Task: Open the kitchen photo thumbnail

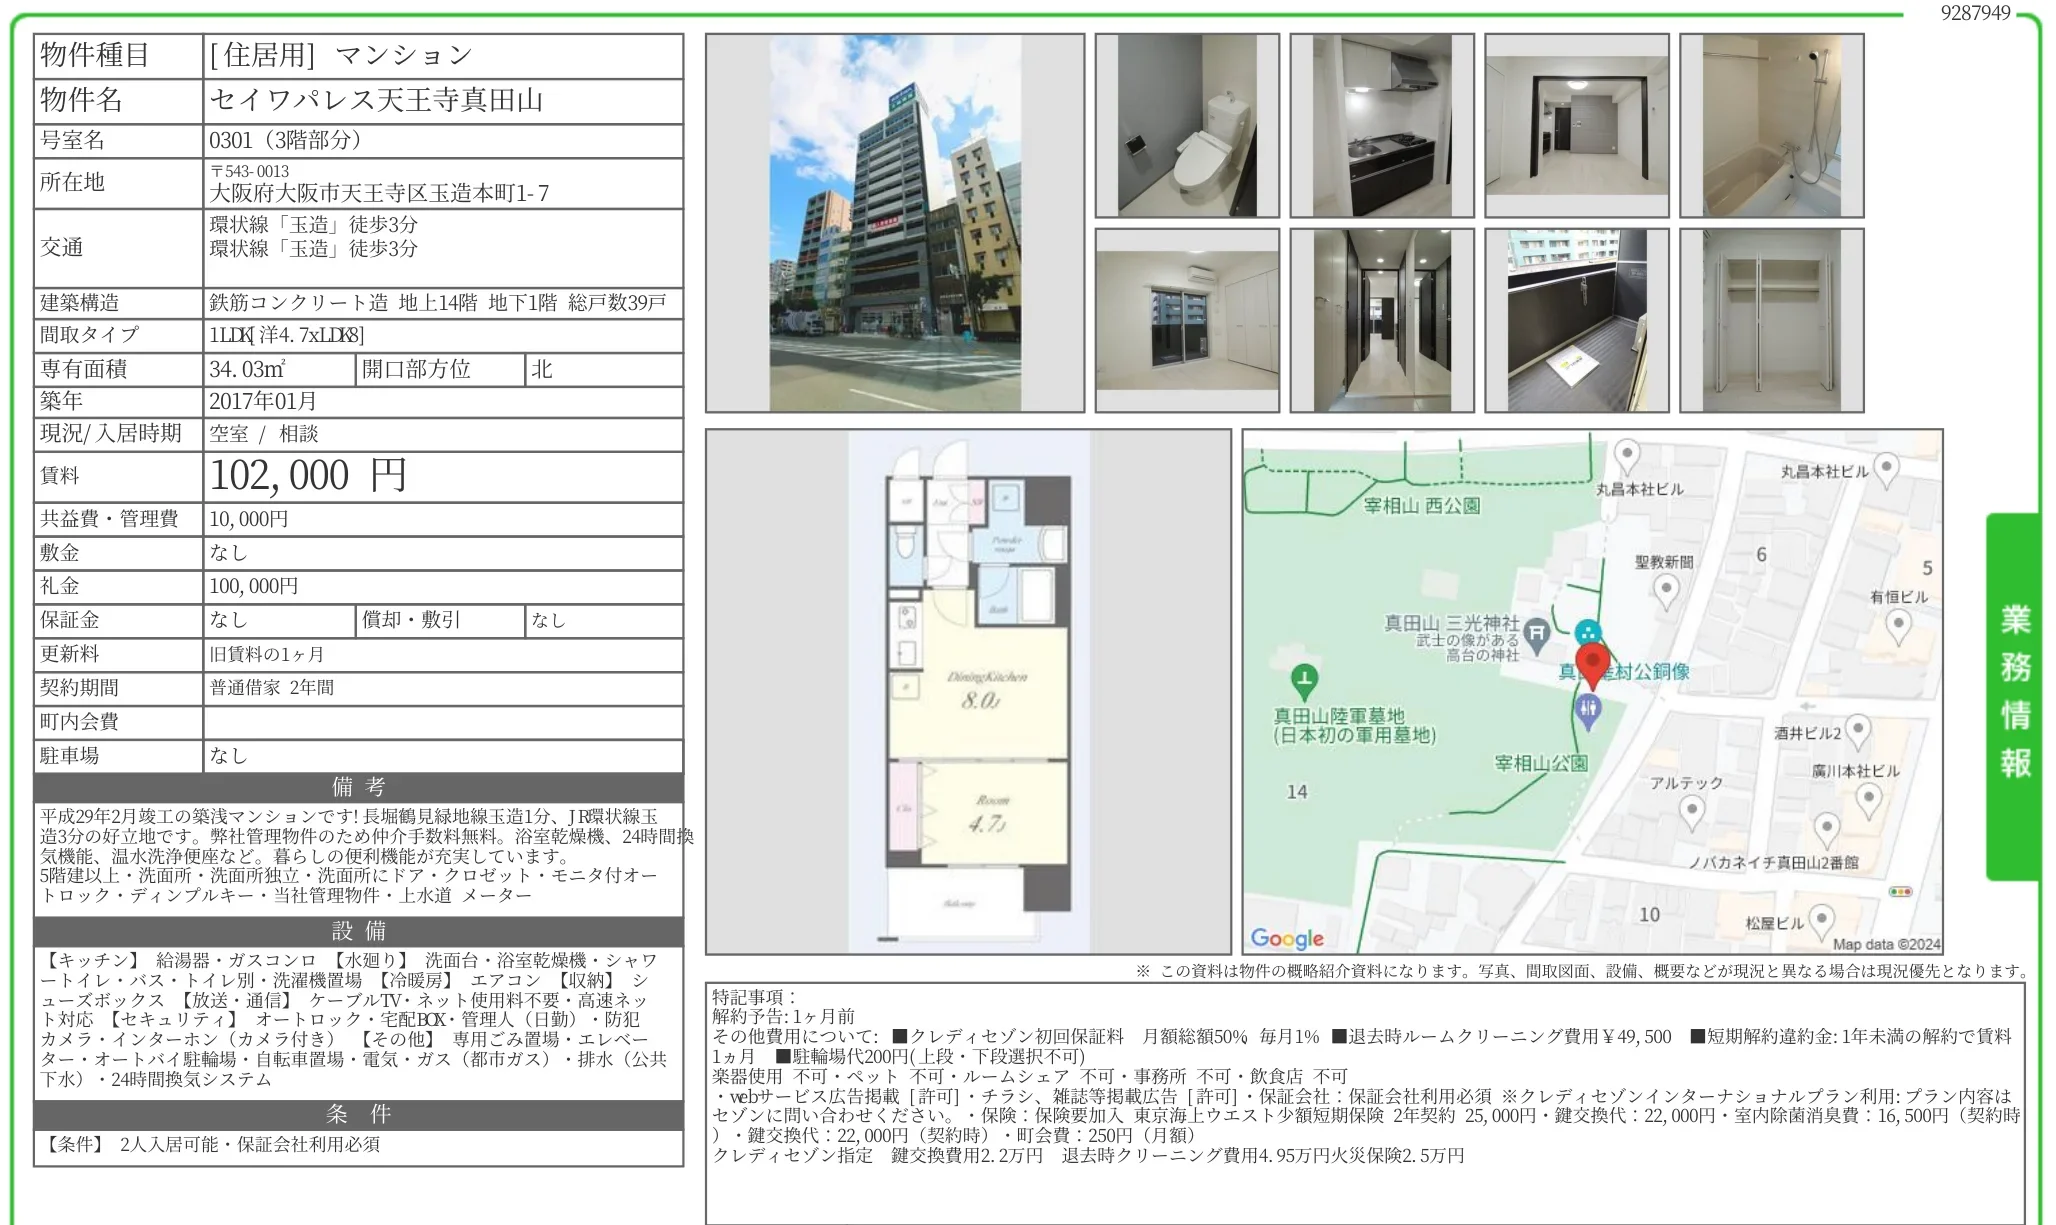Action: point(1382,126)
